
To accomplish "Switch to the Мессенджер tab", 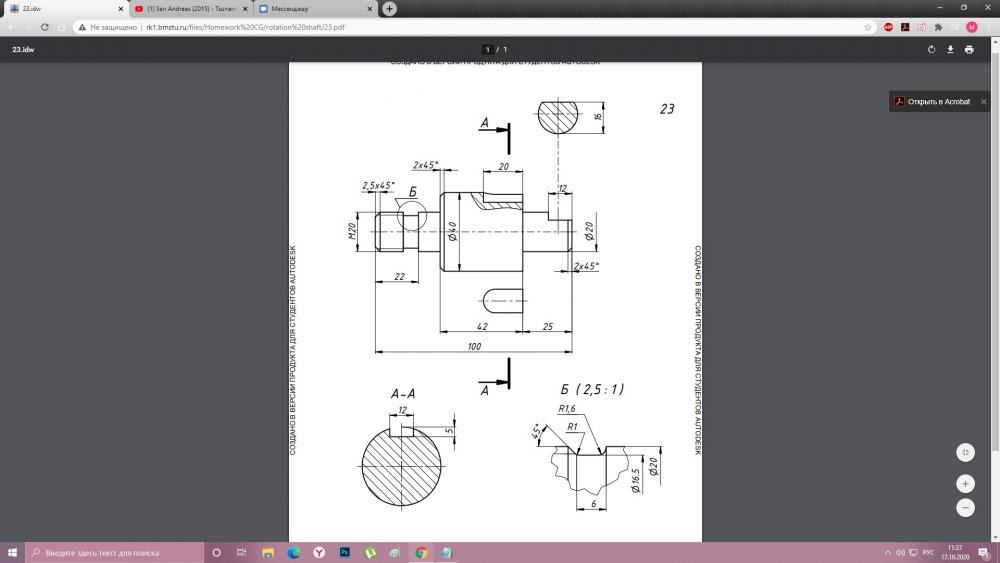I will coord(314,9).
